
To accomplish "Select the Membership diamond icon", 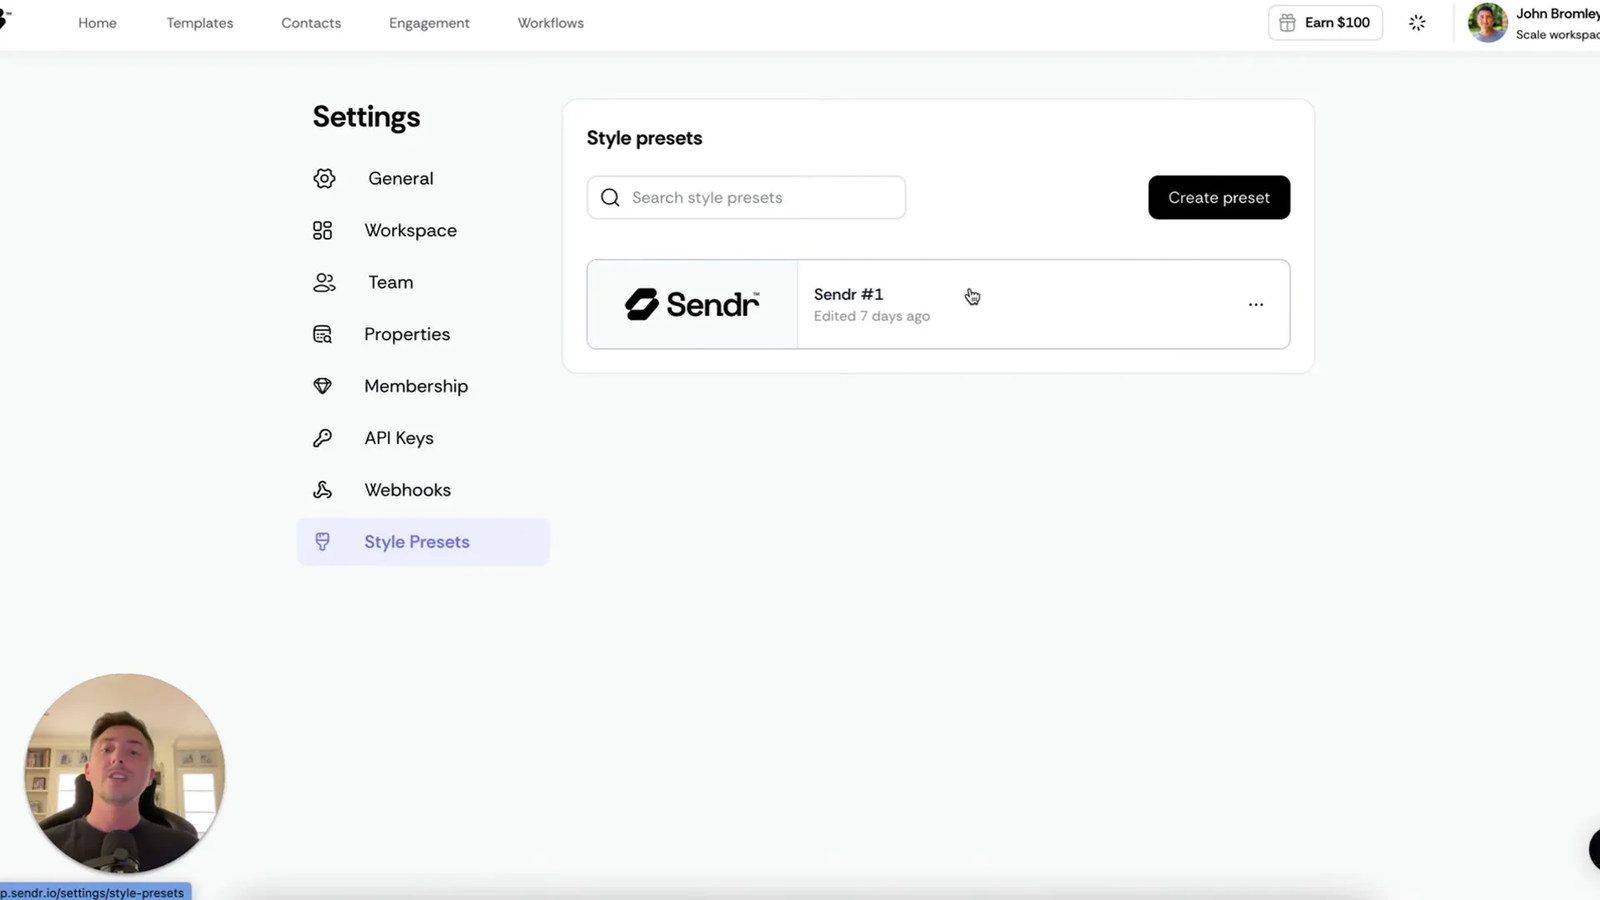I will [321, 386].
